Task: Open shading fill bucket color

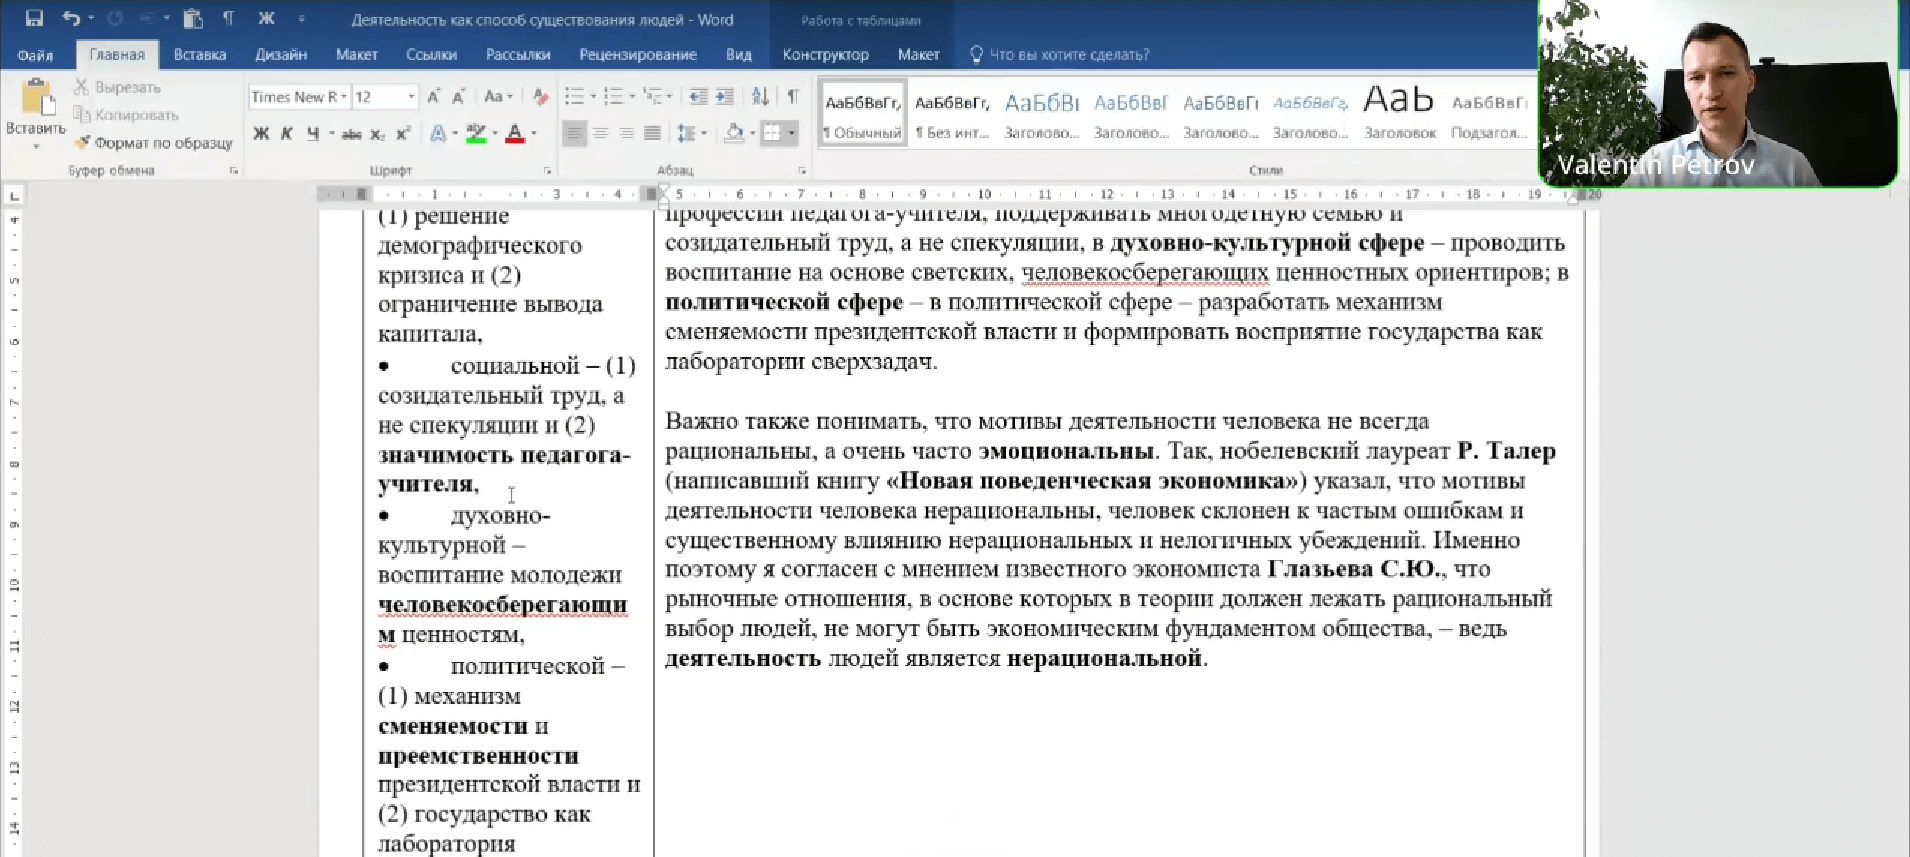Action: (x=735, y=133)
